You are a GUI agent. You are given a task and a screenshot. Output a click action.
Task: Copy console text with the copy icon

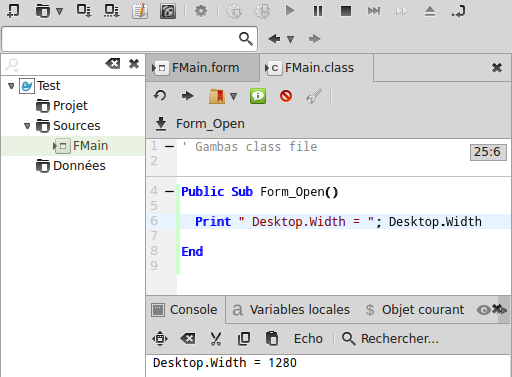click(x=244, y=339)
